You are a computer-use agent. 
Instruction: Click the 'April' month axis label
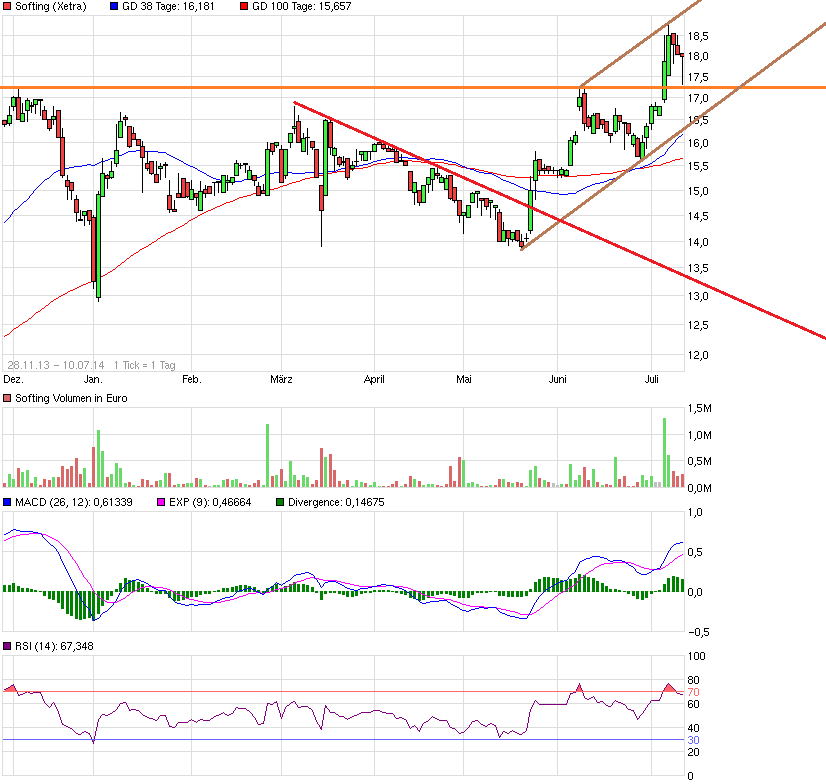click(375, 379)
